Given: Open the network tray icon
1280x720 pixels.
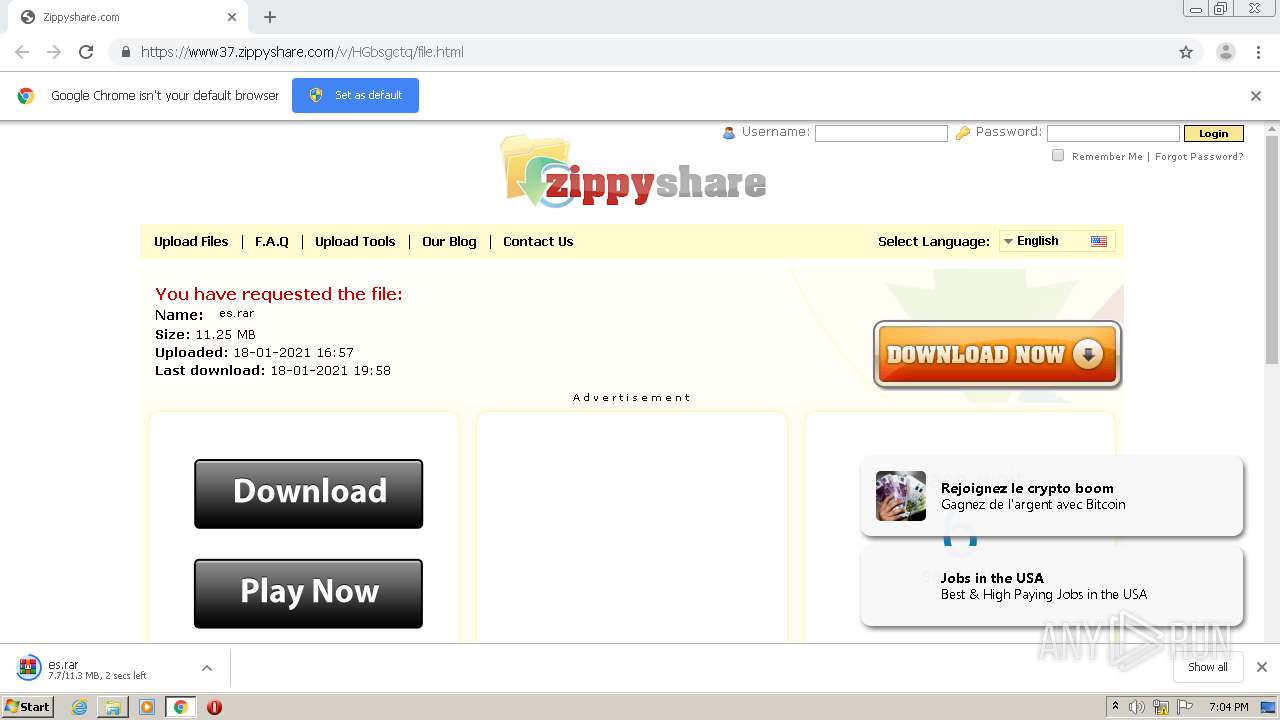Looking at the screenshot, I should [x=1161, y=707].
